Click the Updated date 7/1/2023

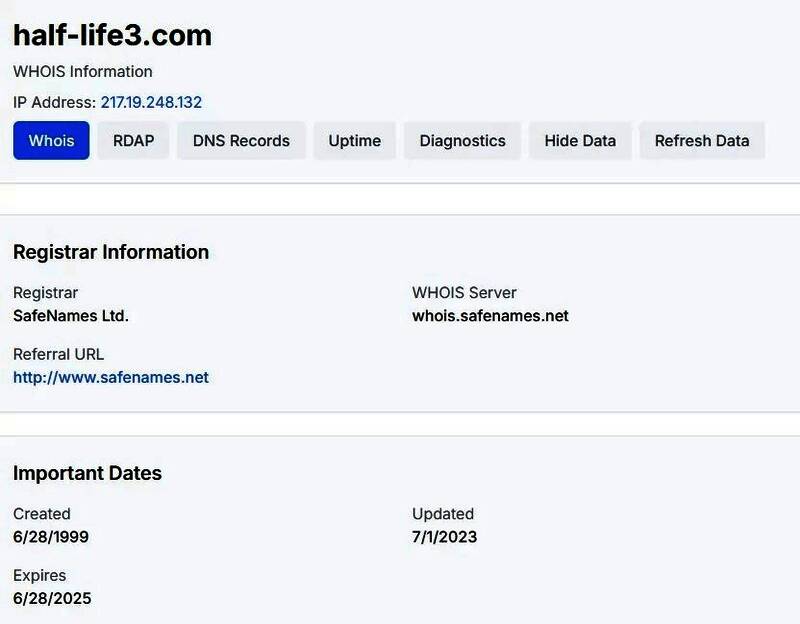click(444, 537)
